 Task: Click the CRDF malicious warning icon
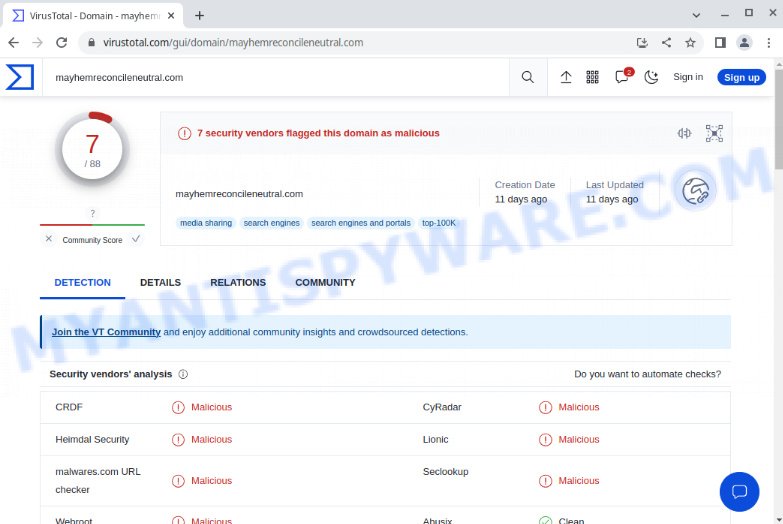point(178,408)
